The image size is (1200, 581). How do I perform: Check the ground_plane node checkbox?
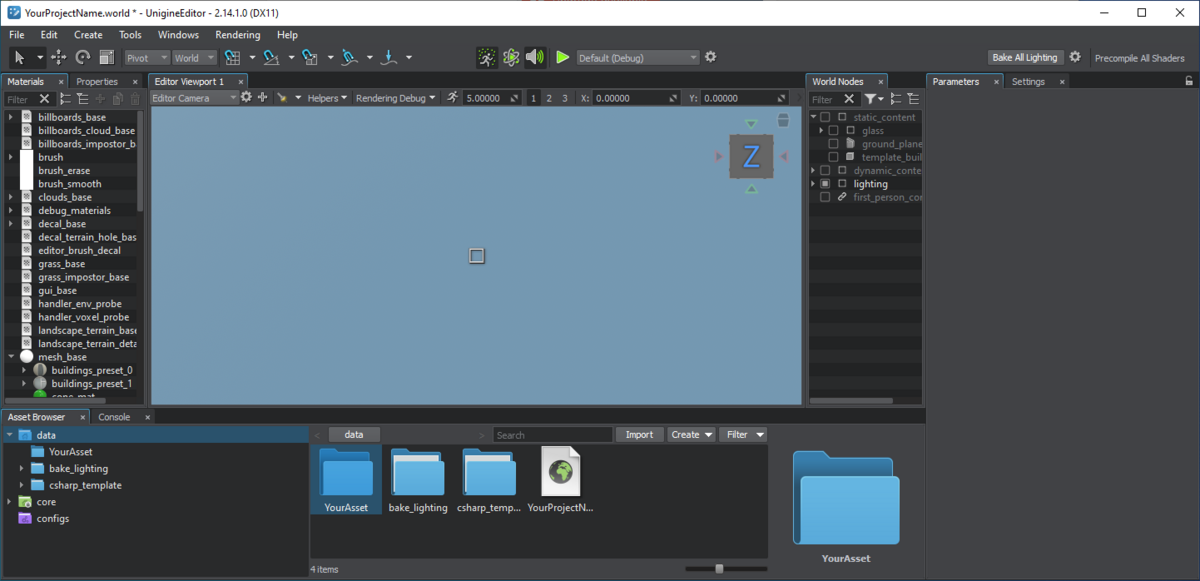pos(833,144)
